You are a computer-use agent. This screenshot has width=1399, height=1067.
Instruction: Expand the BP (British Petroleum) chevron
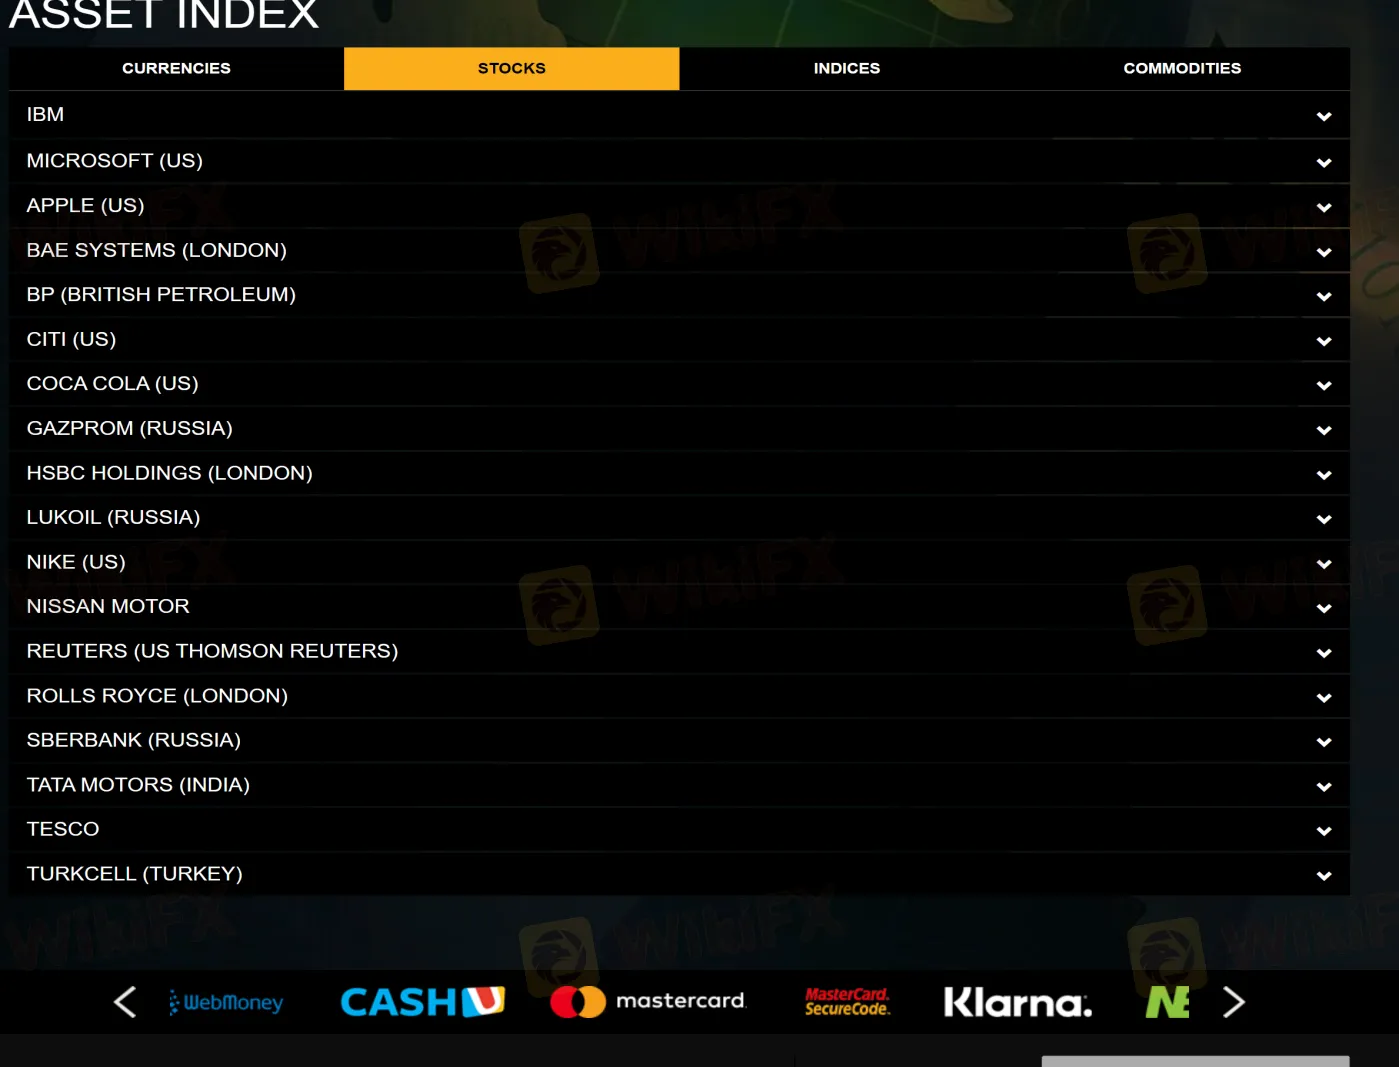tap(1324, 296)
